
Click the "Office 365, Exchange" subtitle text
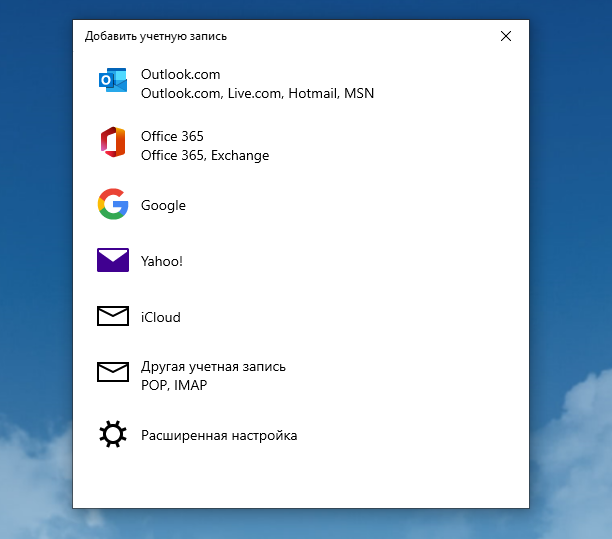205,155
